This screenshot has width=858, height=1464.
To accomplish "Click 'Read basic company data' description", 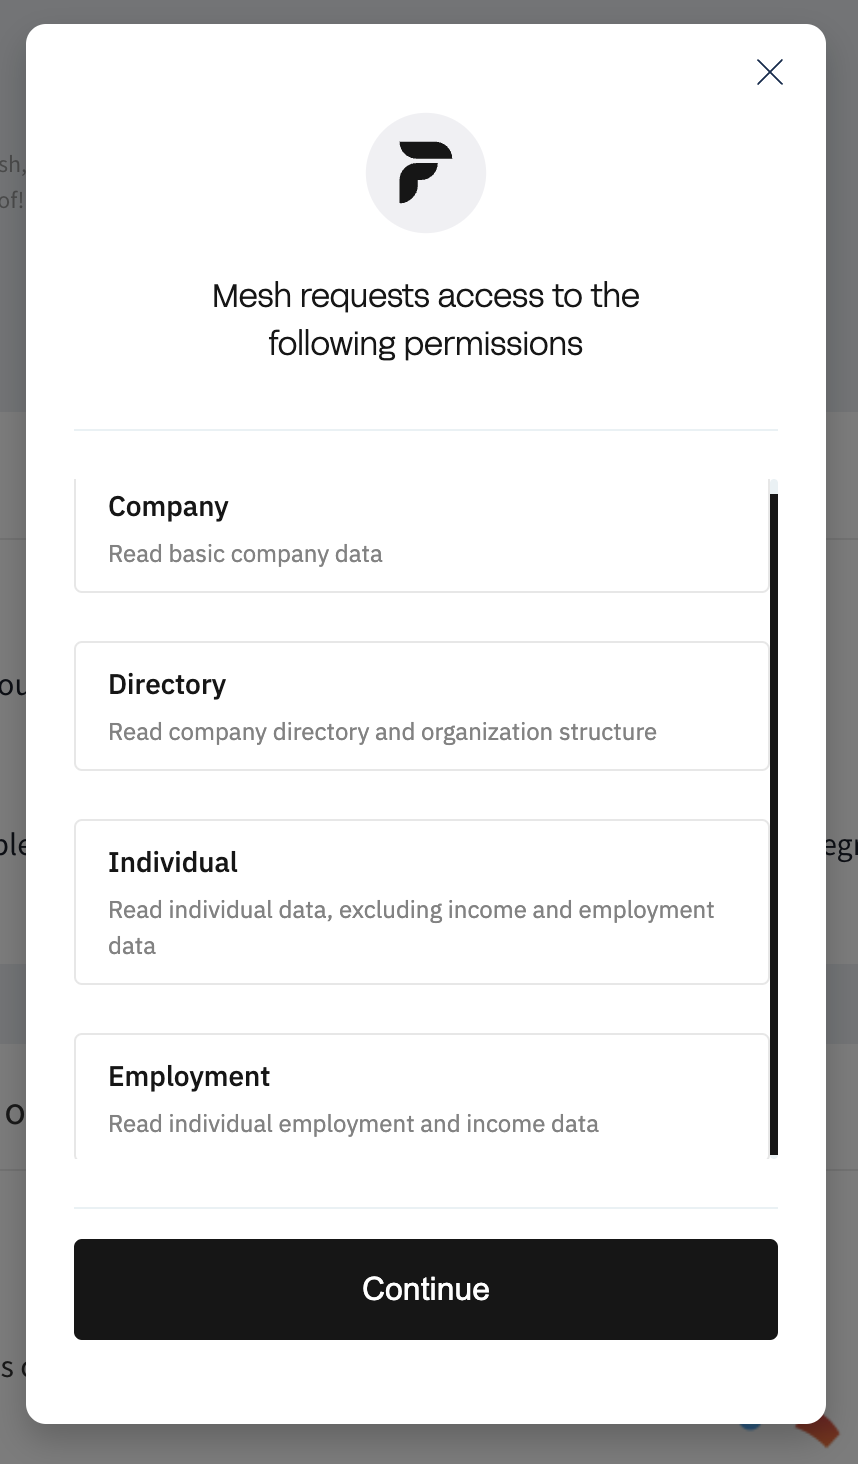I will (x=245, y=554).
